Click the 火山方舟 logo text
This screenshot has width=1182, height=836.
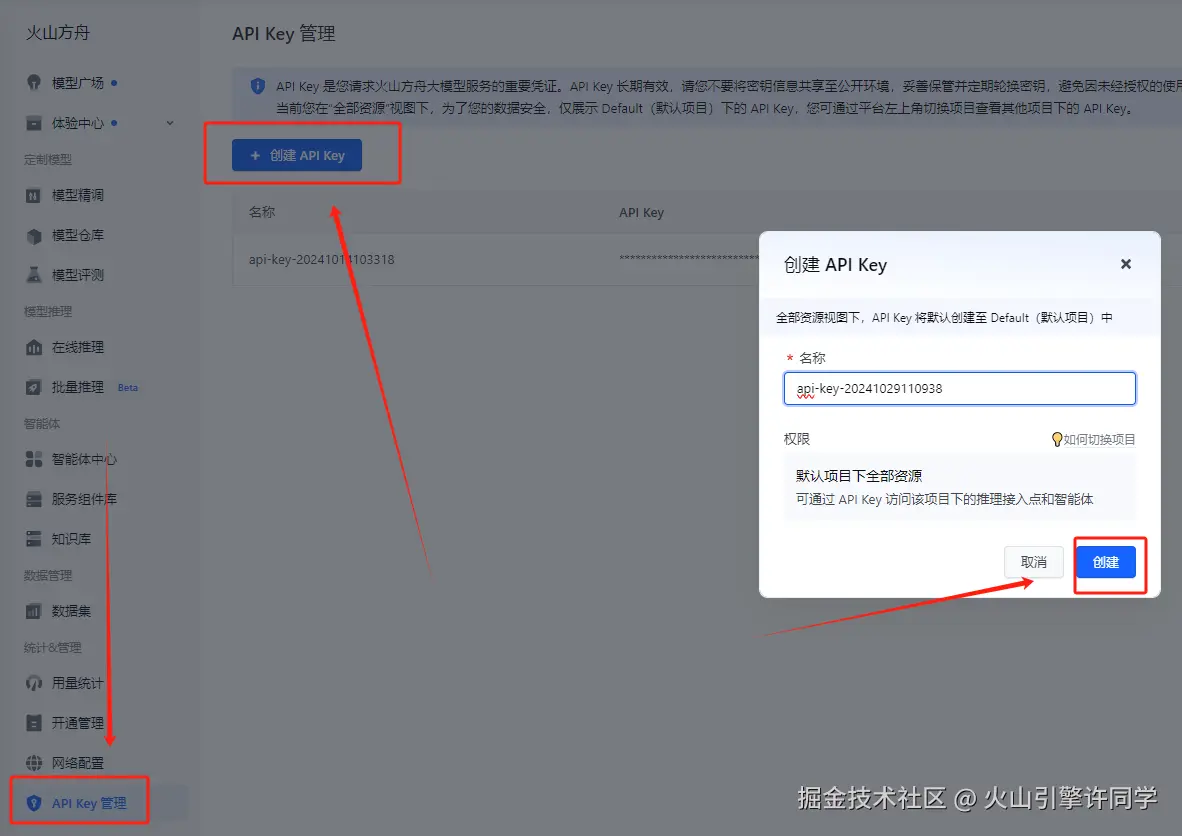pyautogui.click(x=58, y=33)
